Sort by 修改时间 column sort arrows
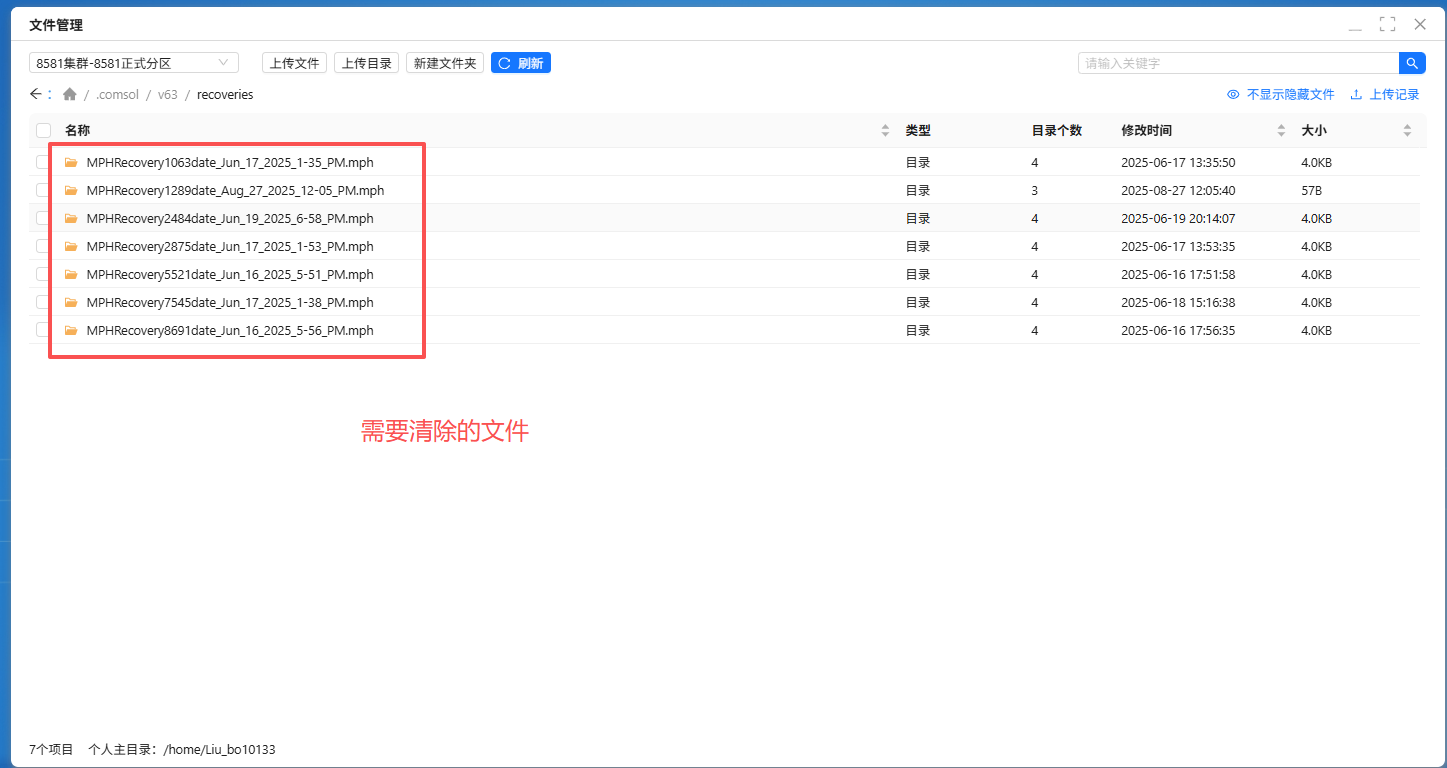 point(1282,130)
